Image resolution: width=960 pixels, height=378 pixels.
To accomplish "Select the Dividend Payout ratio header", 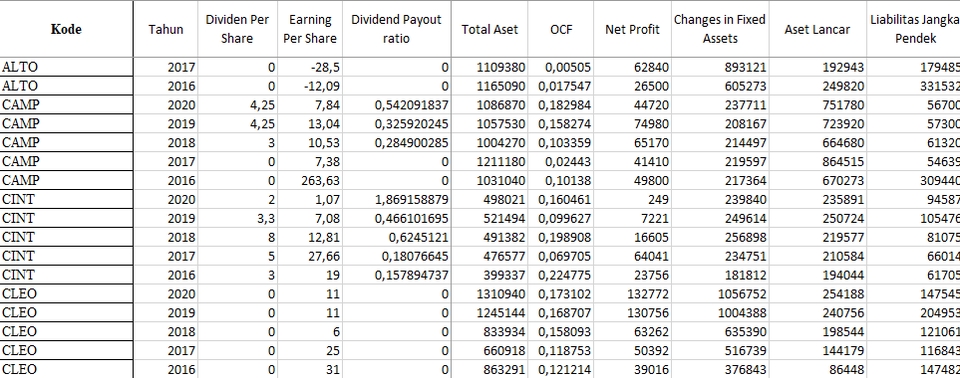I will click(396, 29).
